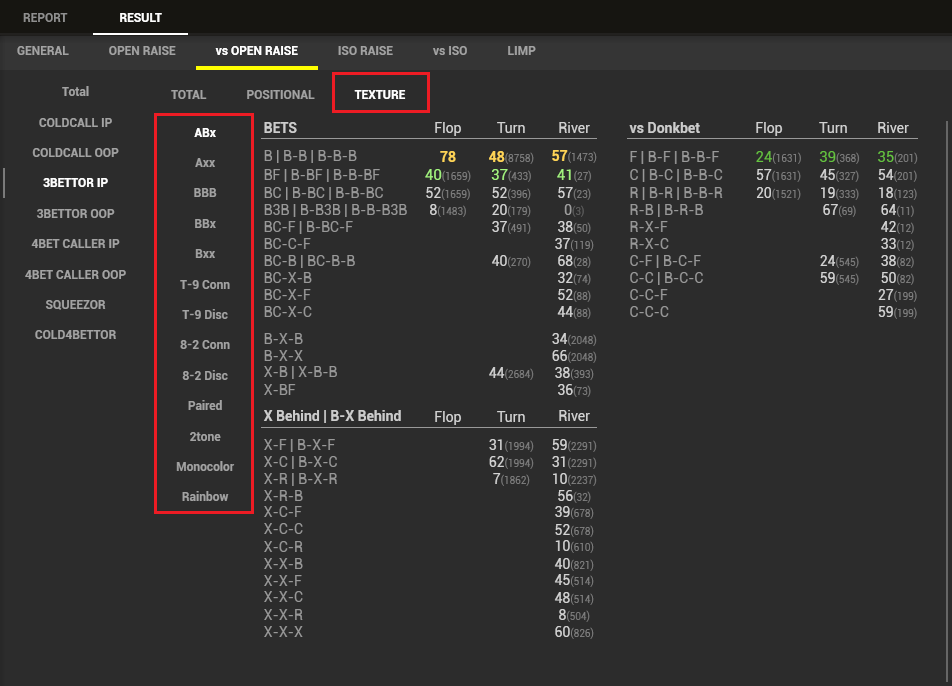The width and height of the screenshot is (952, 686).
Task: Switch to the LIMP tab
Action: [521, 51]
